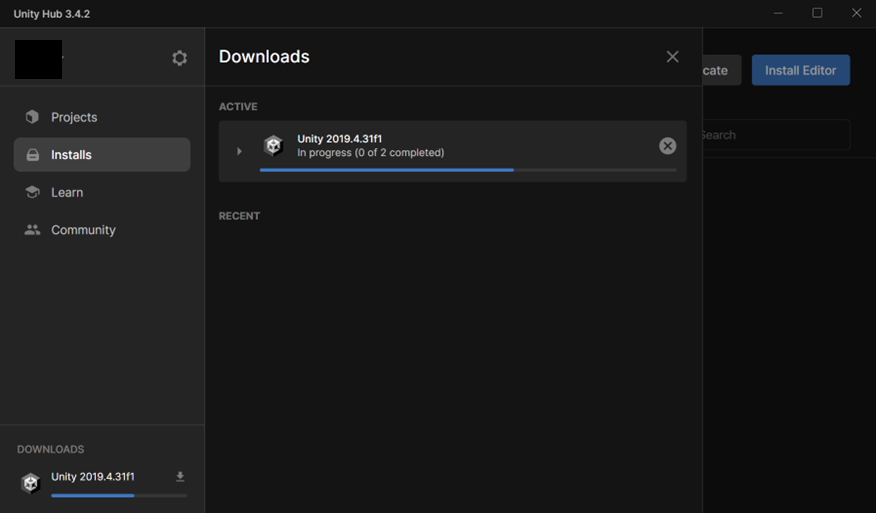The width and height of the screenshot is (876, 513).
Task: Click the cube icon beside Projects
Action: [32, 117]
